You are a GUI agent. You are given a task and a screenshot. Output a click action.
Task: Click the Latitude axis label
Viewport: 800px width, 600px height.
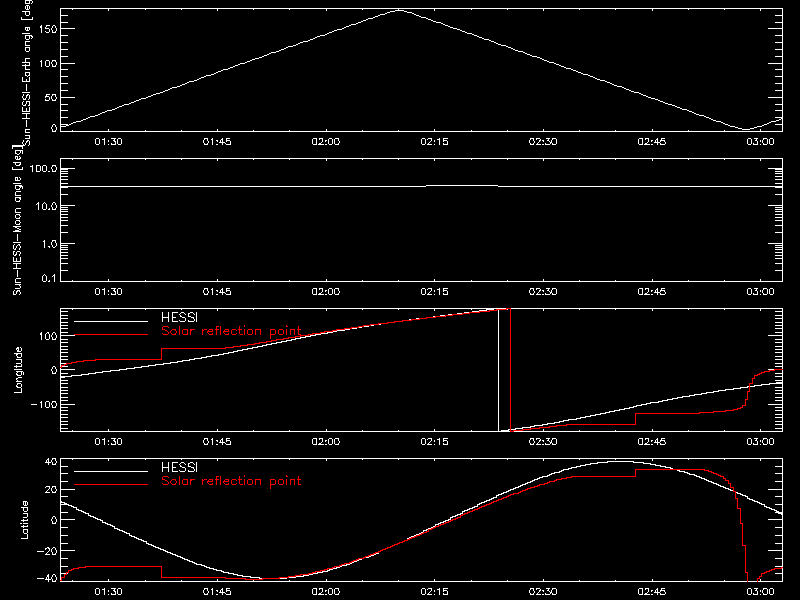[24, 519]
